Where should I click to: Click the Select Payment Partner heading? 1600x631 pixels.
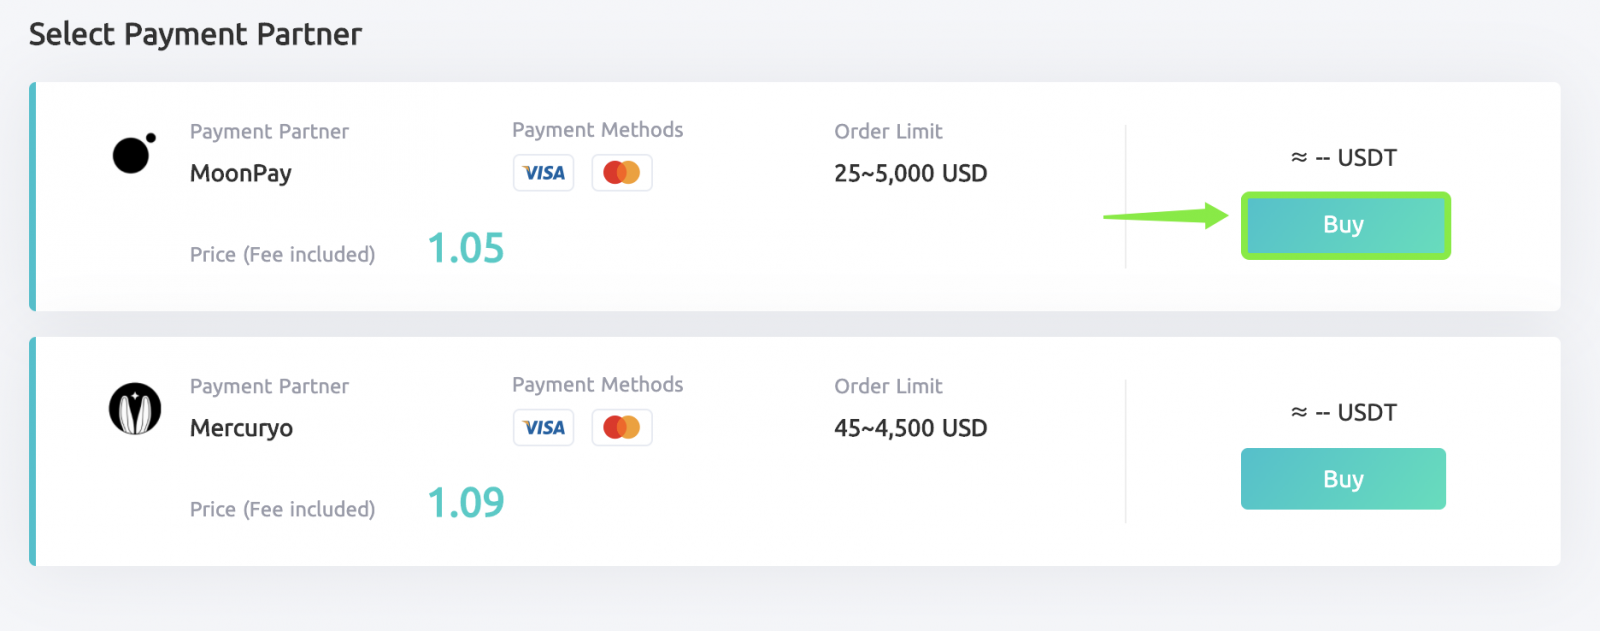[x=196, y=33]
